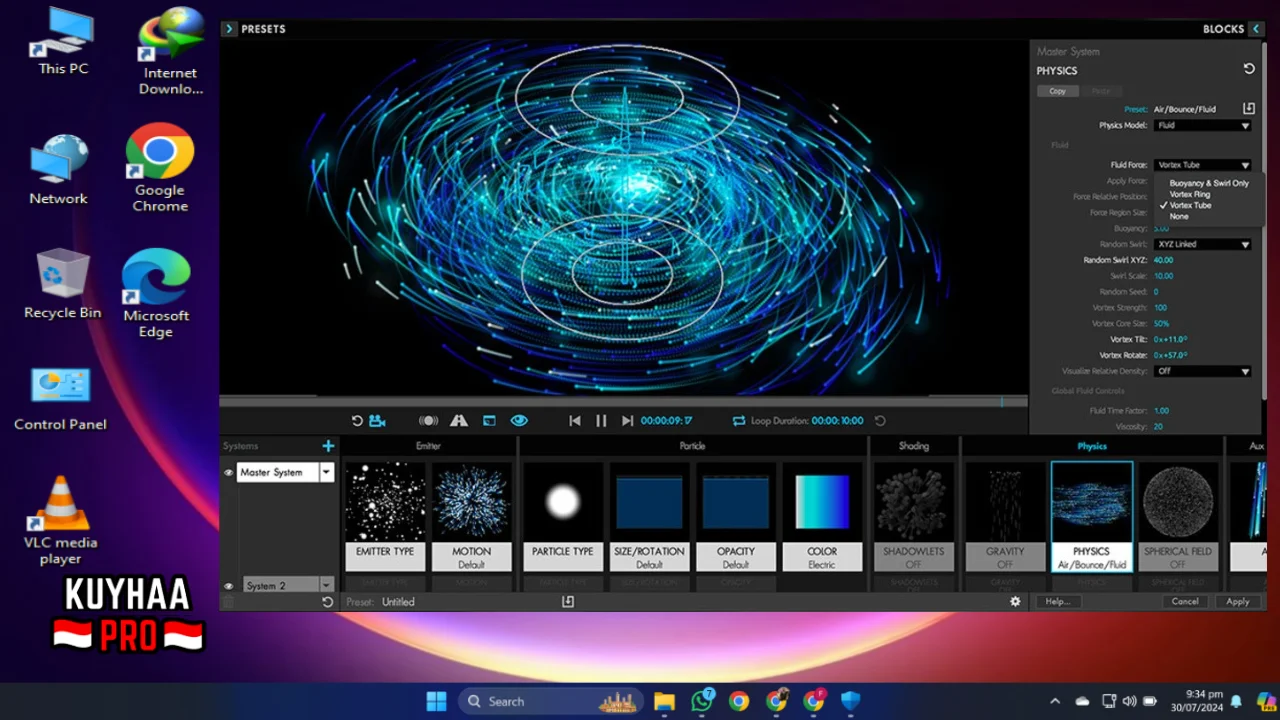Select the Shadowlets block
Viewport: 1280px width, 720px height.
tap(913, 516)
